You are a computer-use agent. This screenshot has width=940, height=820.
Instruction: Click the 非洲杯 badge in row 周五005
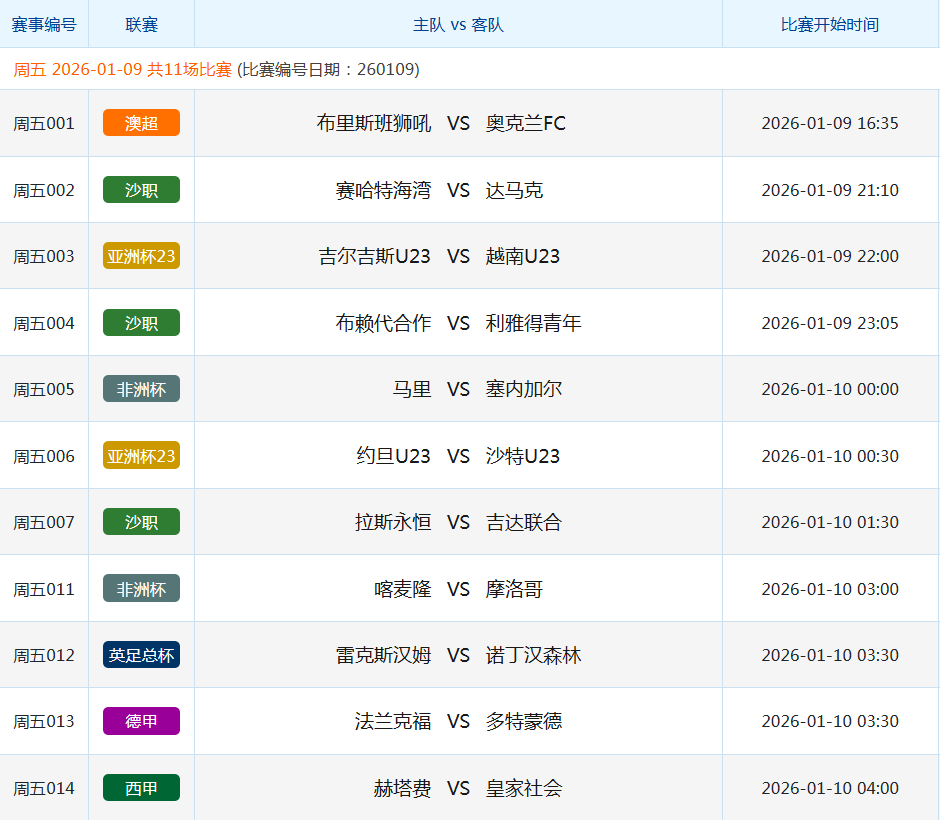click(141, 389)
